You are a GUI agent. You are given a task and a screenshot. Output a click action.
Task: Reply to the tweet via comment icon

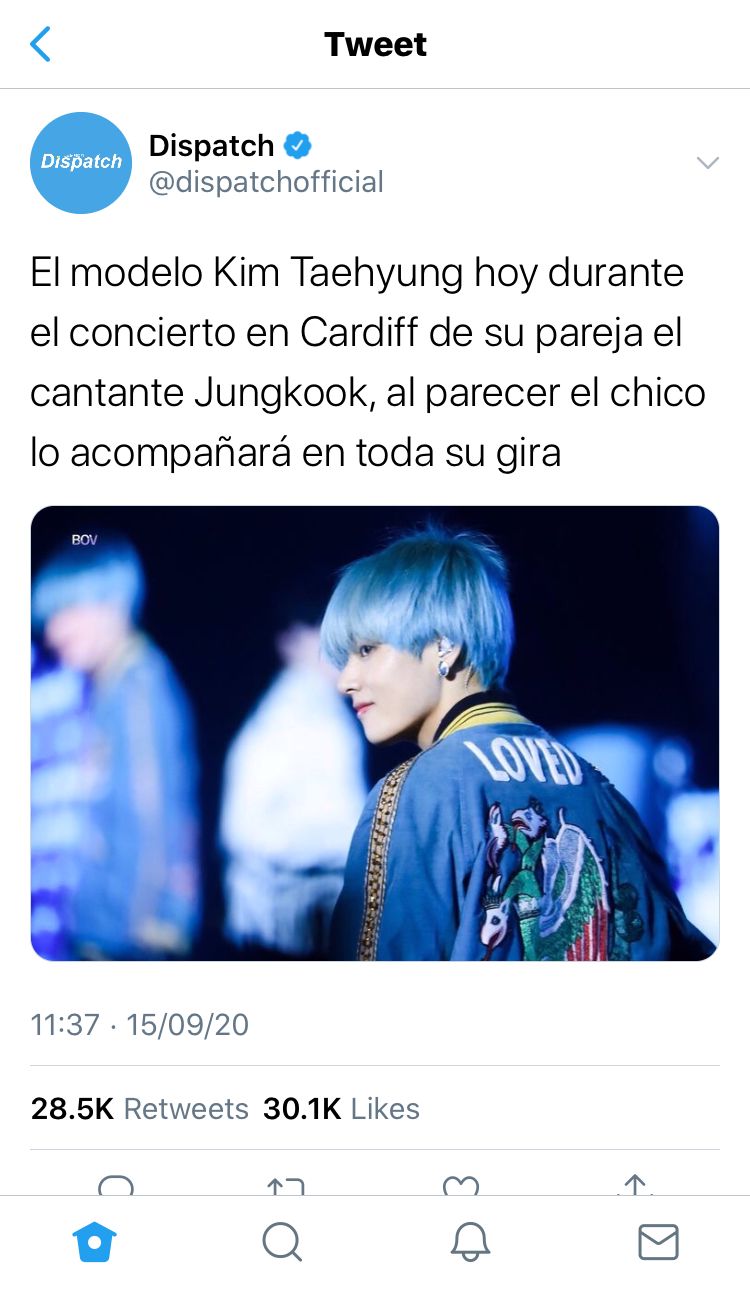pos(116,1186)
